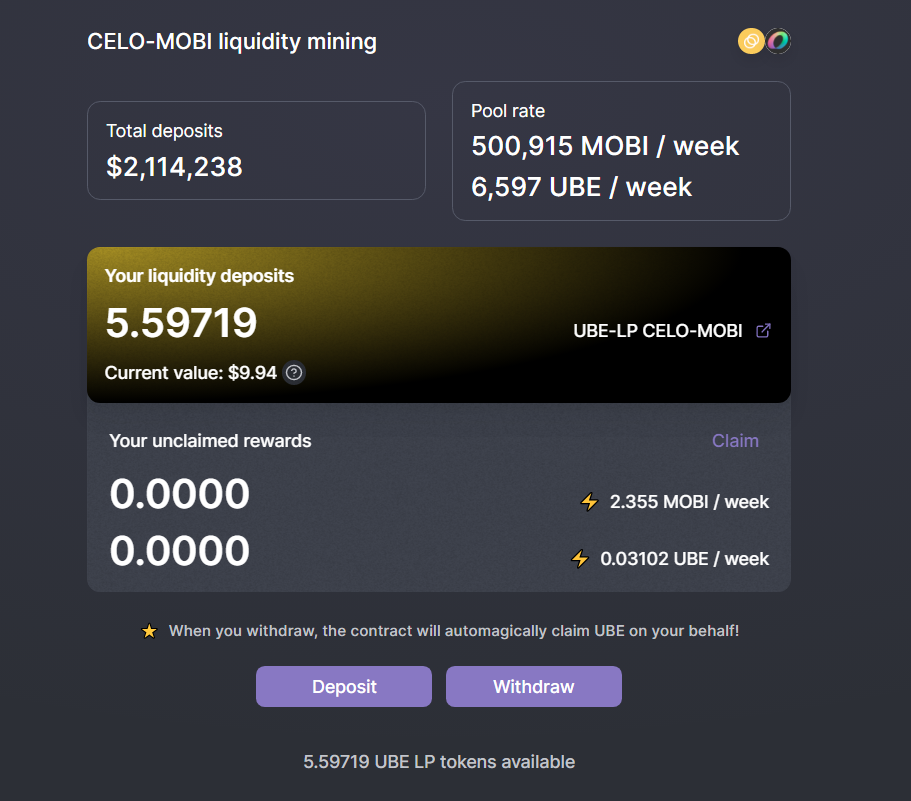The height and width of the screenshot is (801, 911).
Task: Click the Current value: $9.94 text
Action: [190, 373]
